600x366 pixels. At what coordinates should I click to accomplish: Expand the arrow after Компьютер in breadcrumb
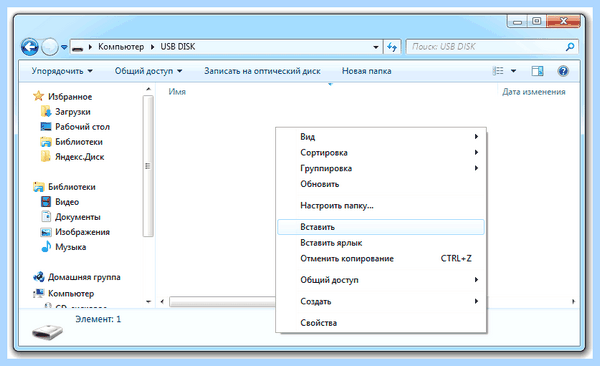pos(152,47)
